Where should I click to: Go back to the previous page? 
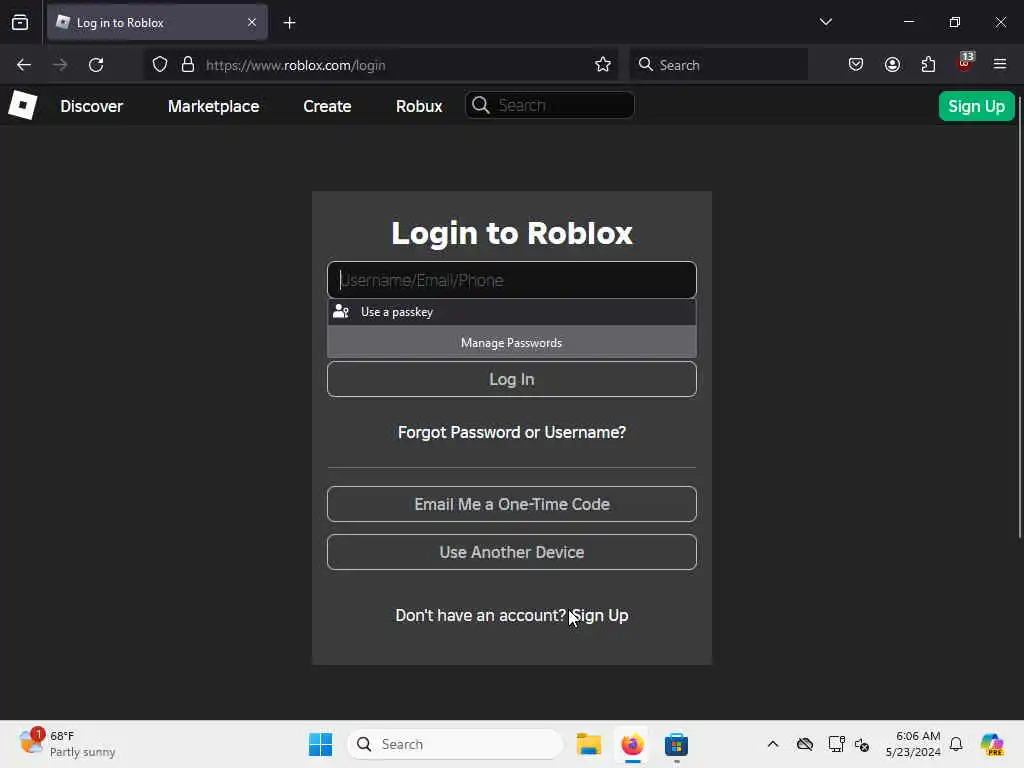tap(24, 65)
